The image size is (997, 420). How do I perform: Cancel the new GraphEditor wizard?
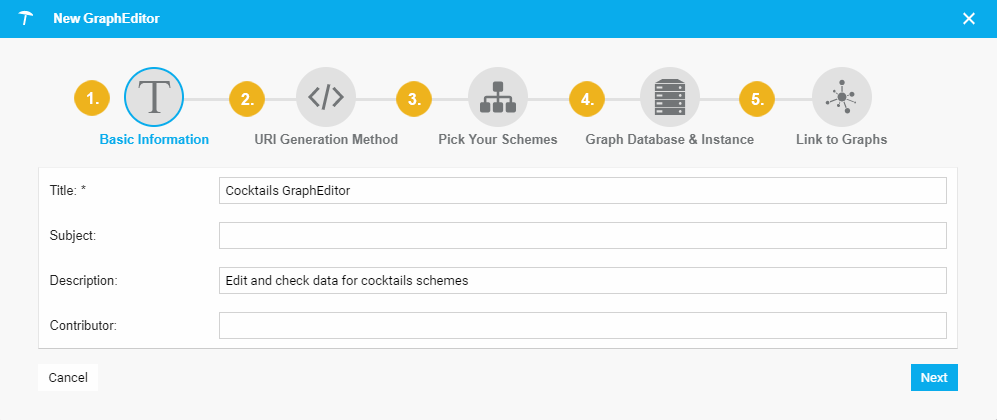[68, 377]
